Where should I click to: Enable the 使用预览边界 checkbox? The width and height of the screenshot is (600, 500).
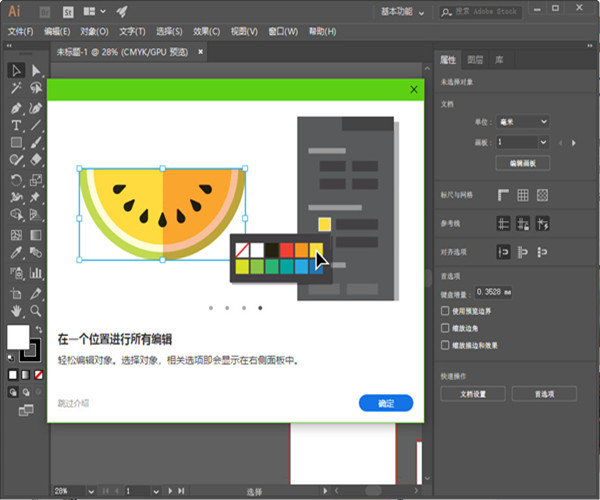(x=446, y=310)
